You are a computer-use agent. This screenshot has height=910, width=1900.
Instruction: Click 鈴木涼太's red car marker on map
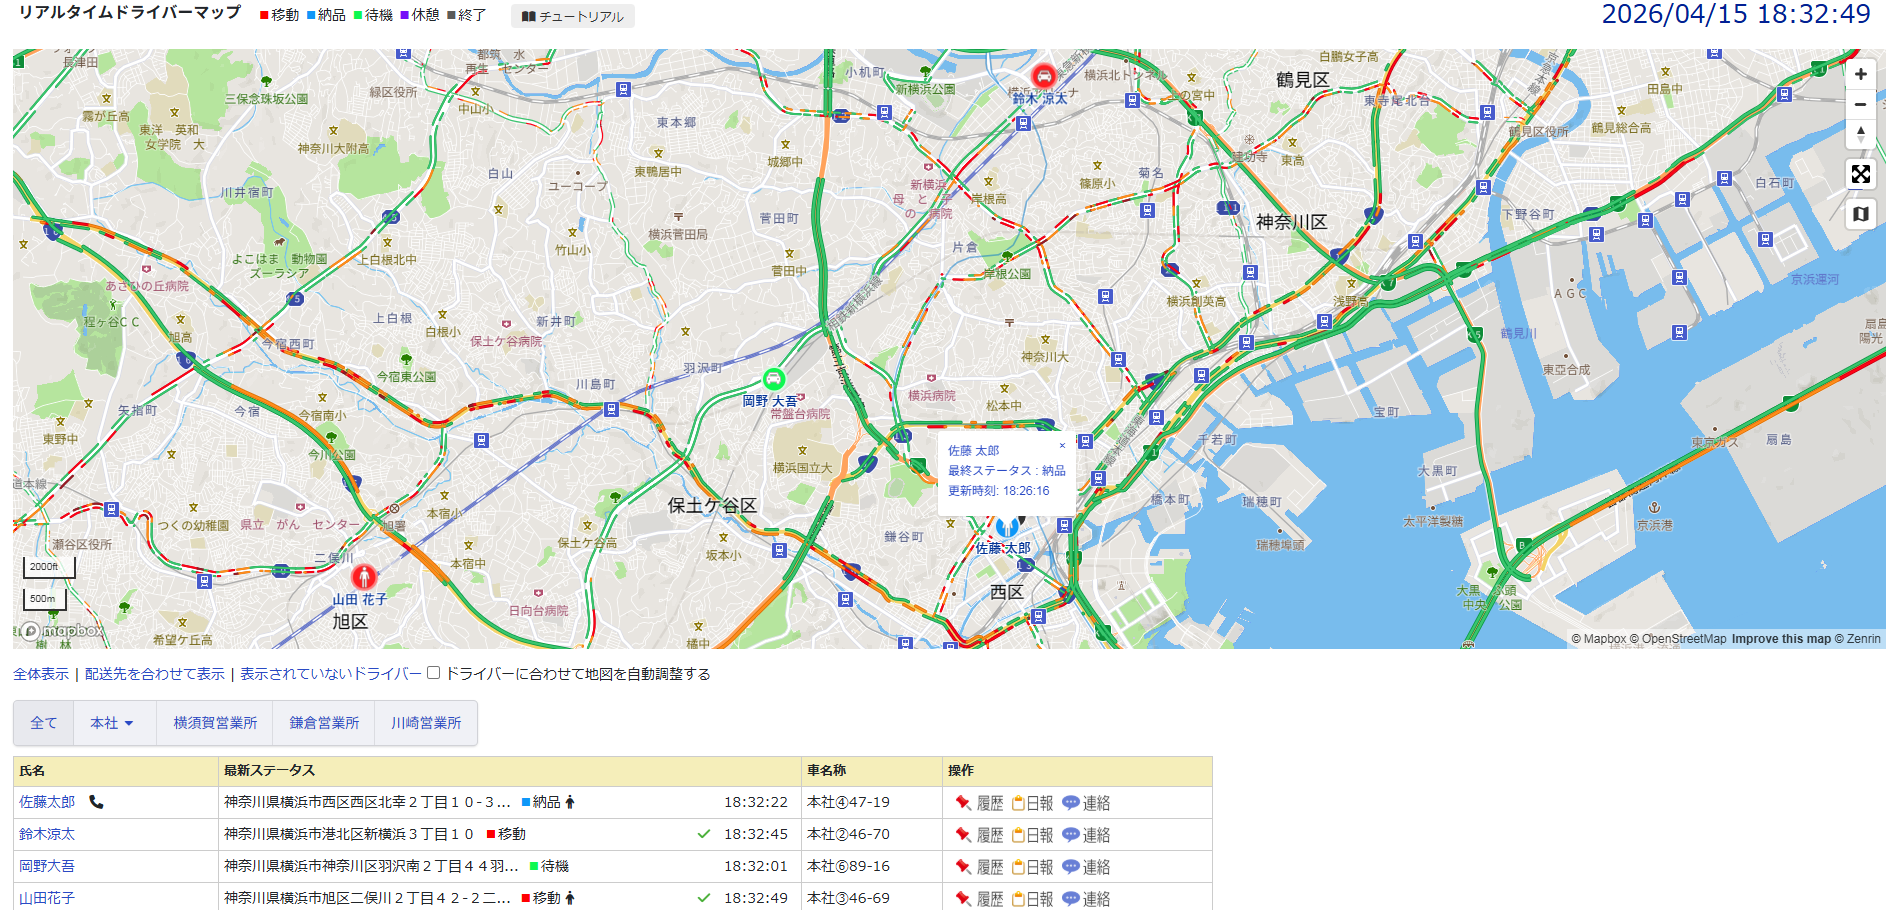[x=1043, y=76]
